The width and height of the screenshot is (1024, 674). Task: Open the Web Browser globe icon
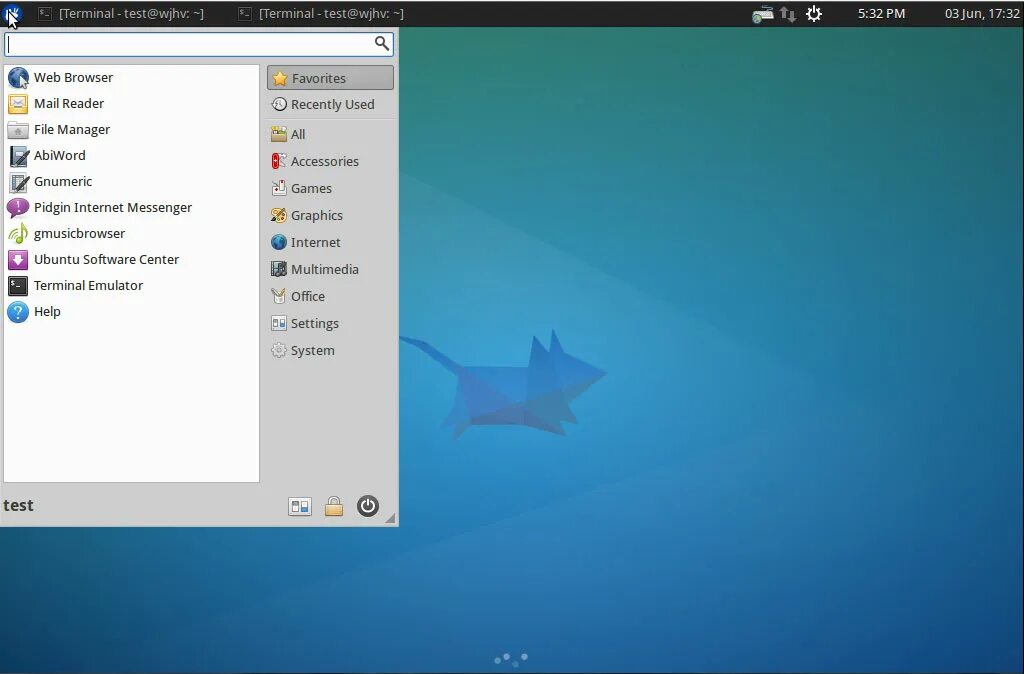18,78
